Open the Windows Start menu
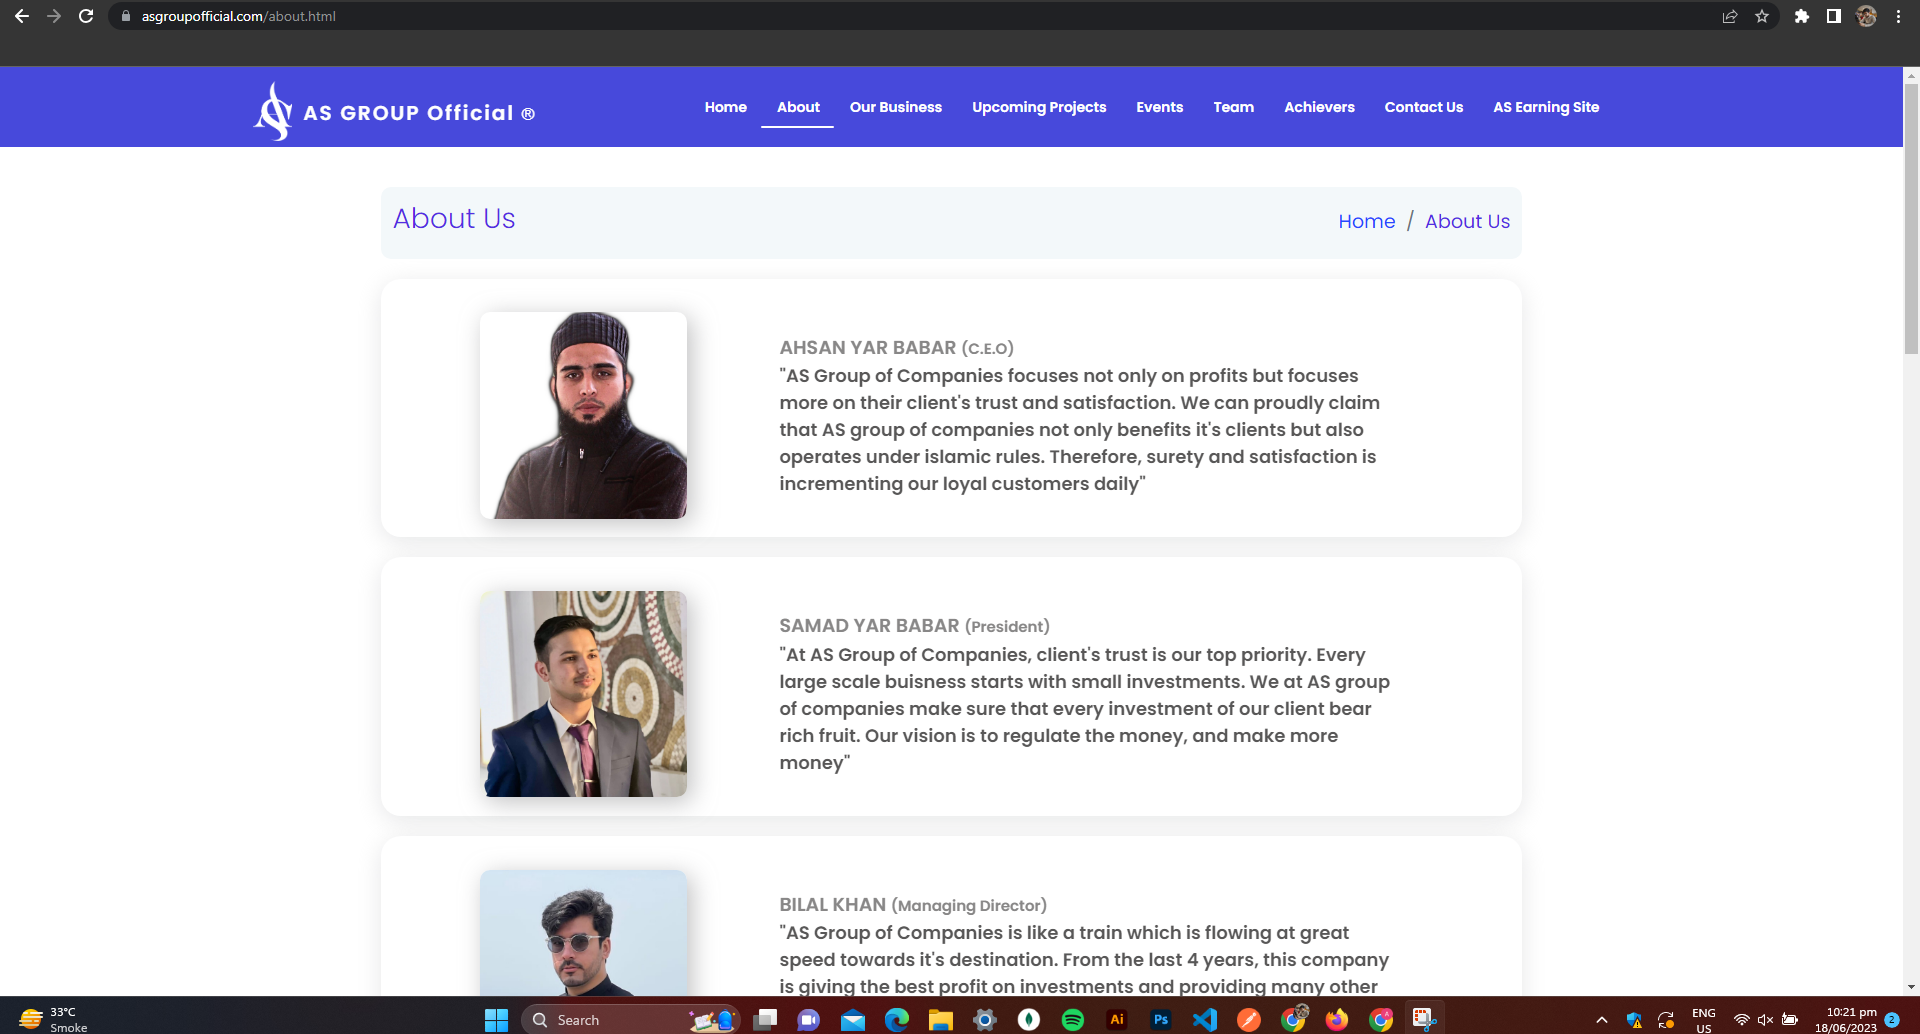This screenshot has width=1920, height=1034. tap(496, 1020)
